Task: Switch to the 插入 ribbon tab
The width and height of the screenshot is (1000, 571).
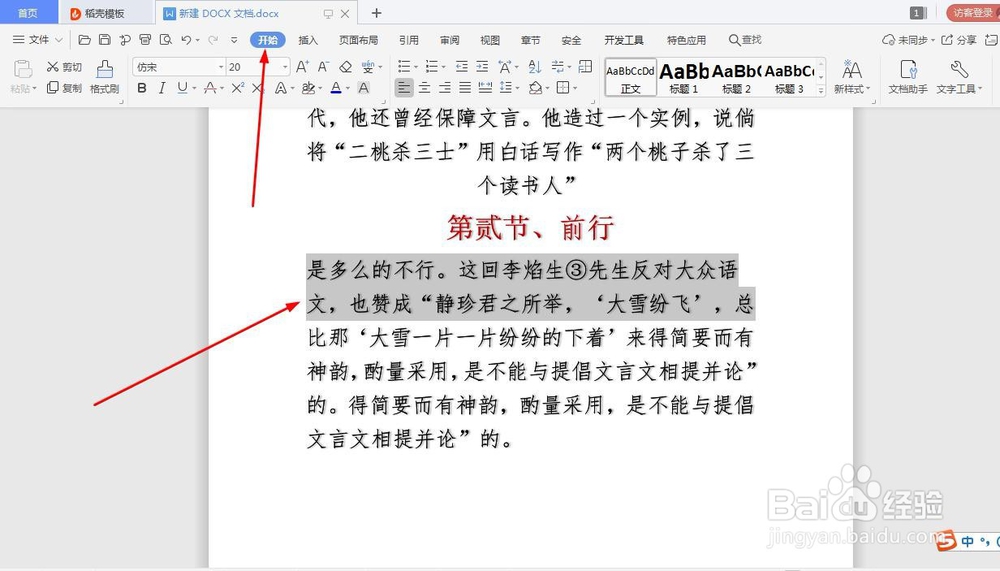Action: 308,40
